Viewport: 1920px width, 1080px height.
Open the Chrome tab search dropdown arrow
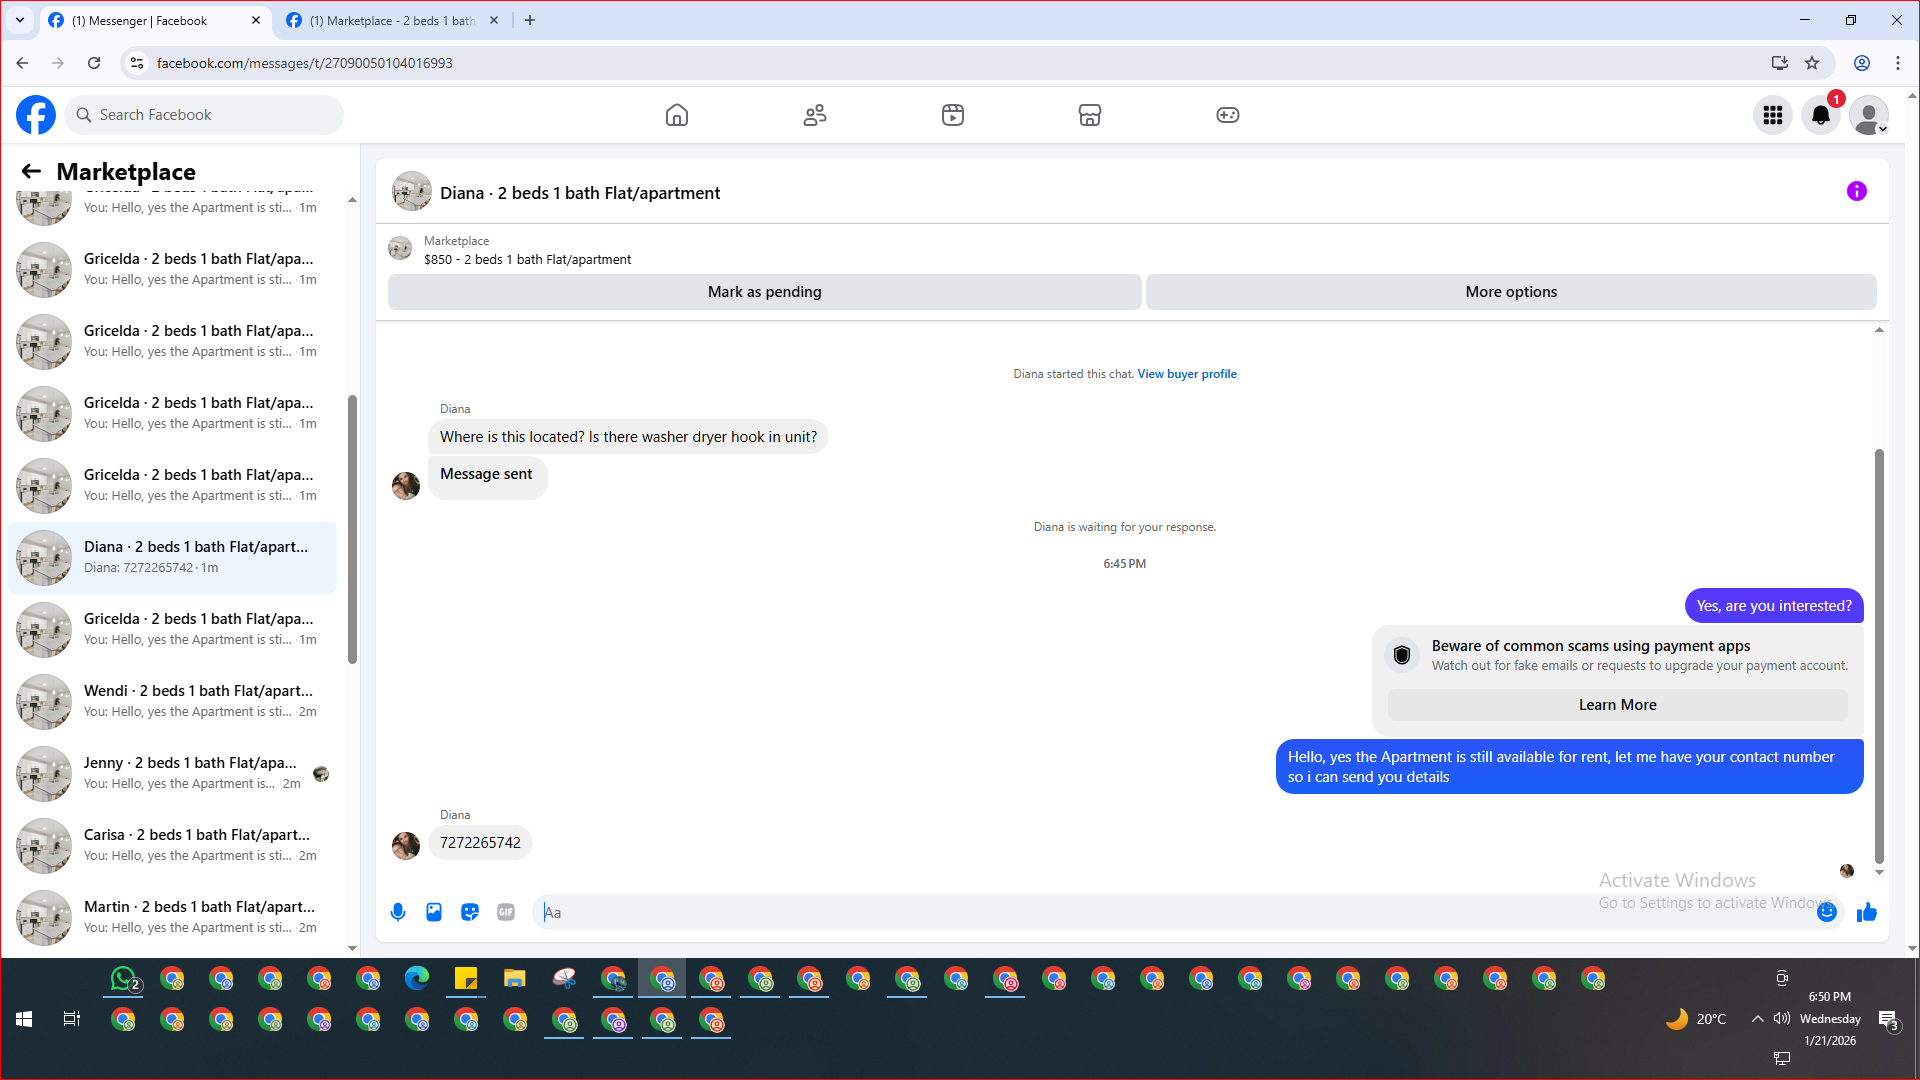[20, 20]
